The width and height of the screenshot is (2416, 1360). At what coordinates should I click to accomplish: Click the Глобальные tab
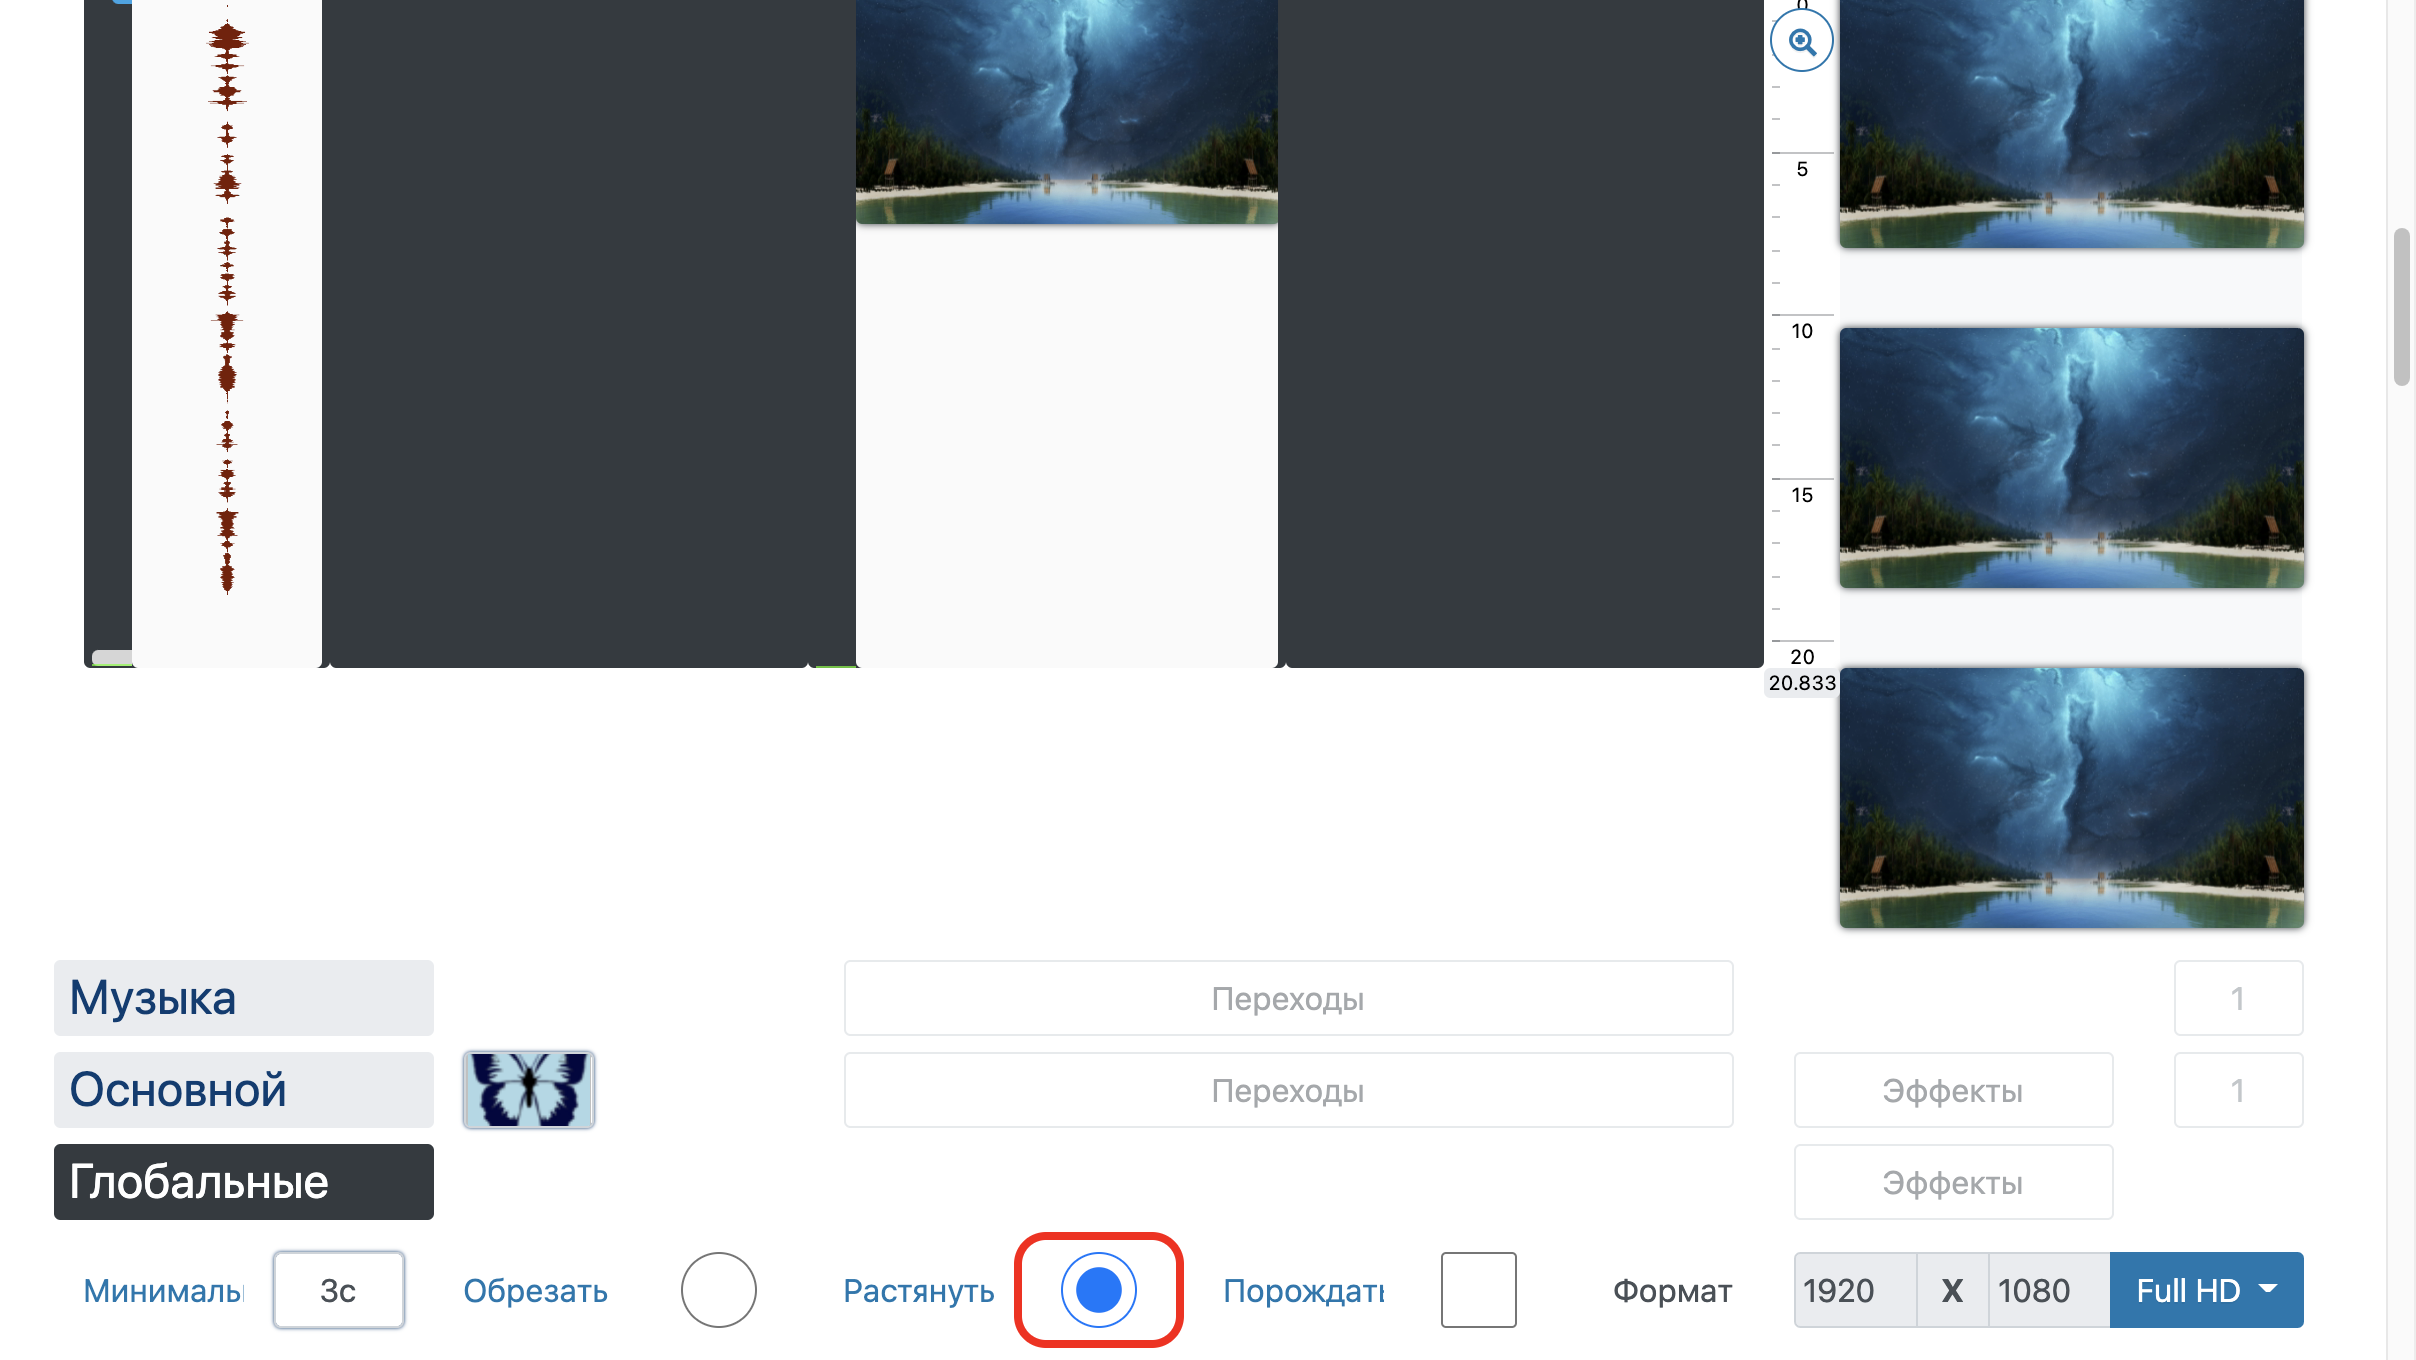click(244, 1183)
